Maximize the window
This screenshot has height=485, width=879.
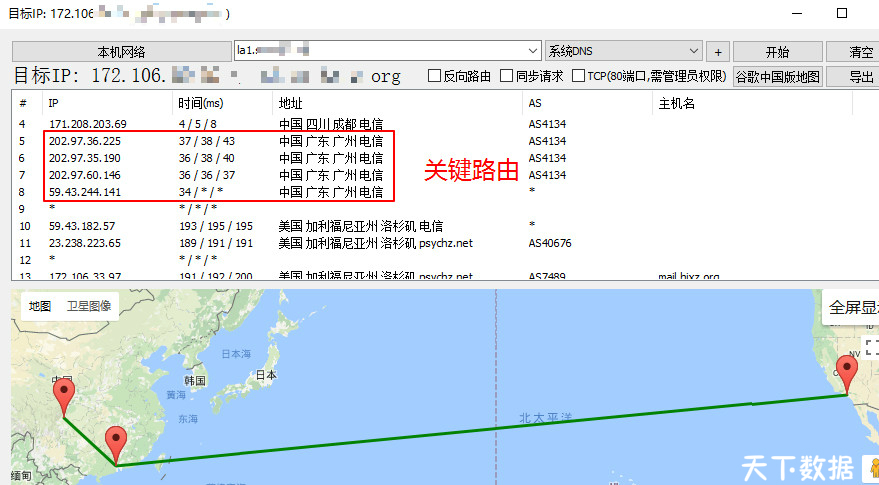point(842,14)
